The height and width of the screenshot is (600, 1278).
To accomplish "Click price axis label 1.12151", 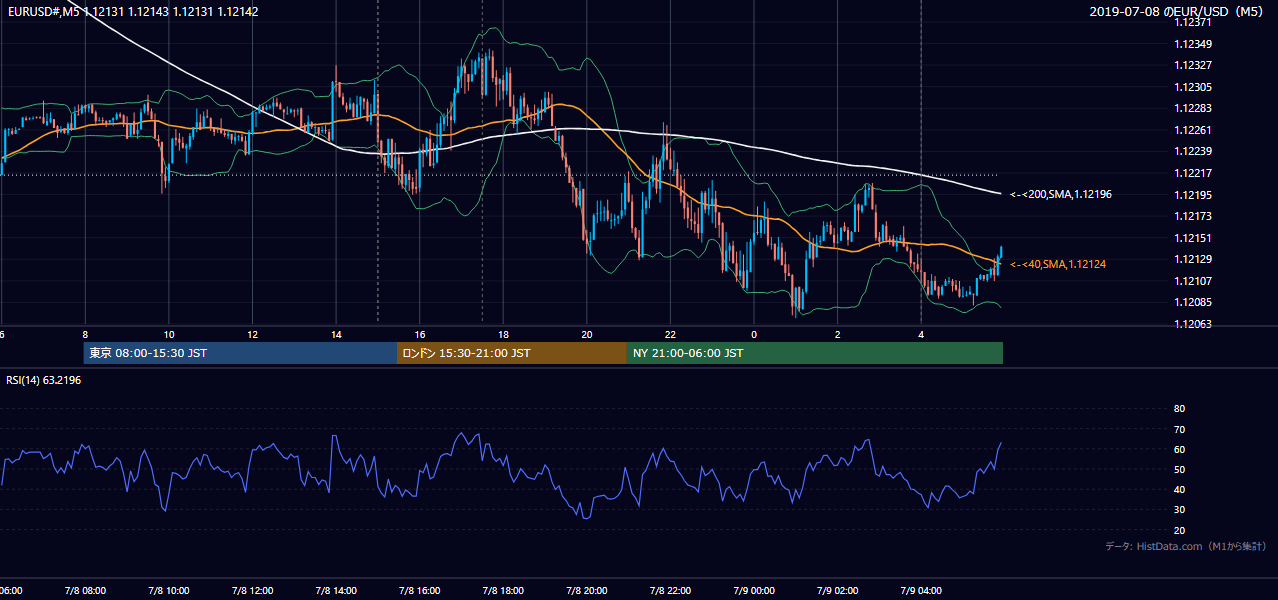I will click(1194, 238).
